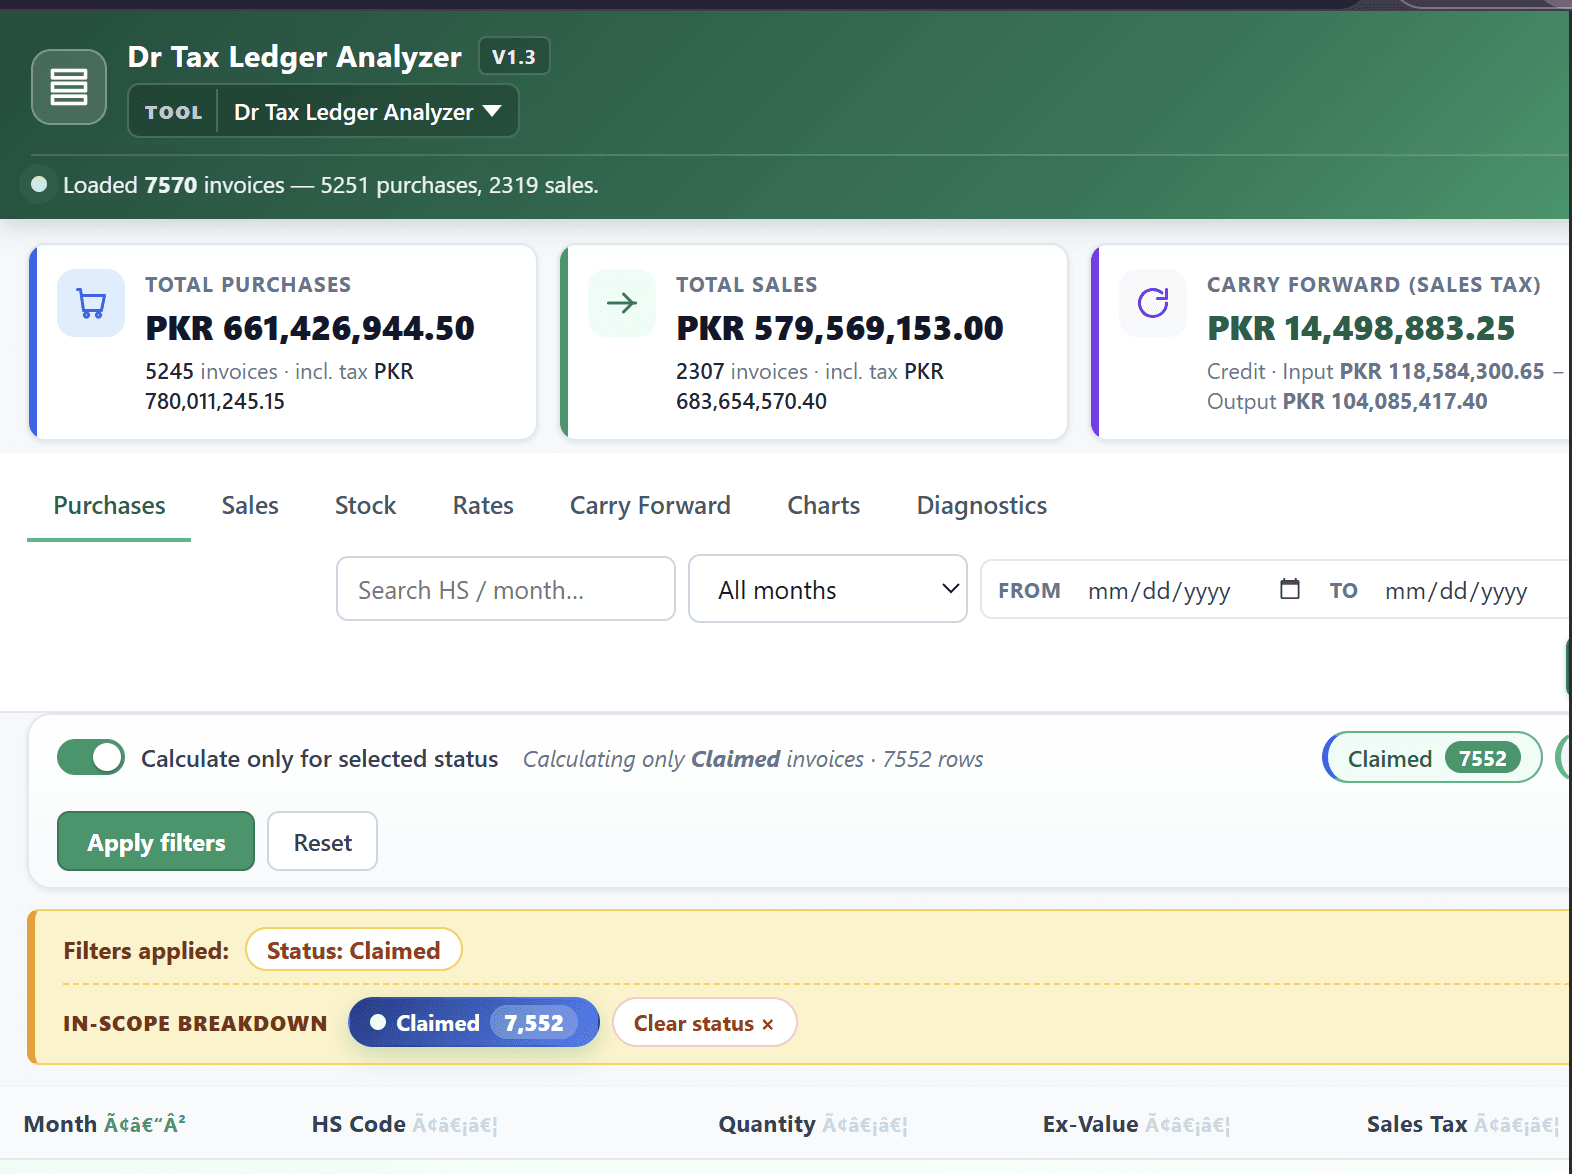Open the Rates tab
1572x1174 pixels.
pyautogui.click(x=483, y=506)
